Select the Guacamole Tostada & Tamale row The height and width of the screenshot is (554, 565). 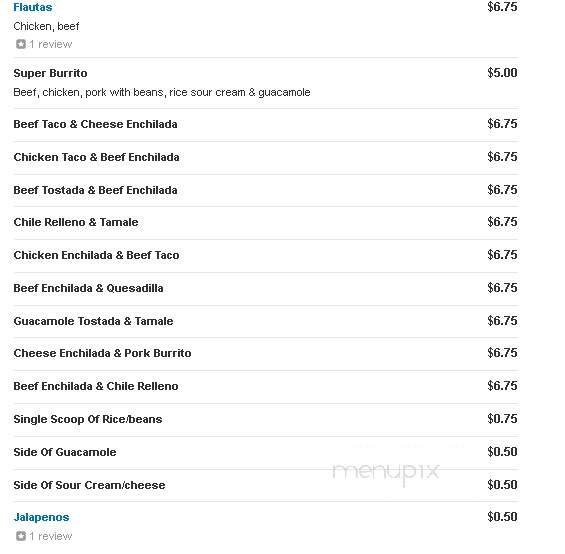266,321
